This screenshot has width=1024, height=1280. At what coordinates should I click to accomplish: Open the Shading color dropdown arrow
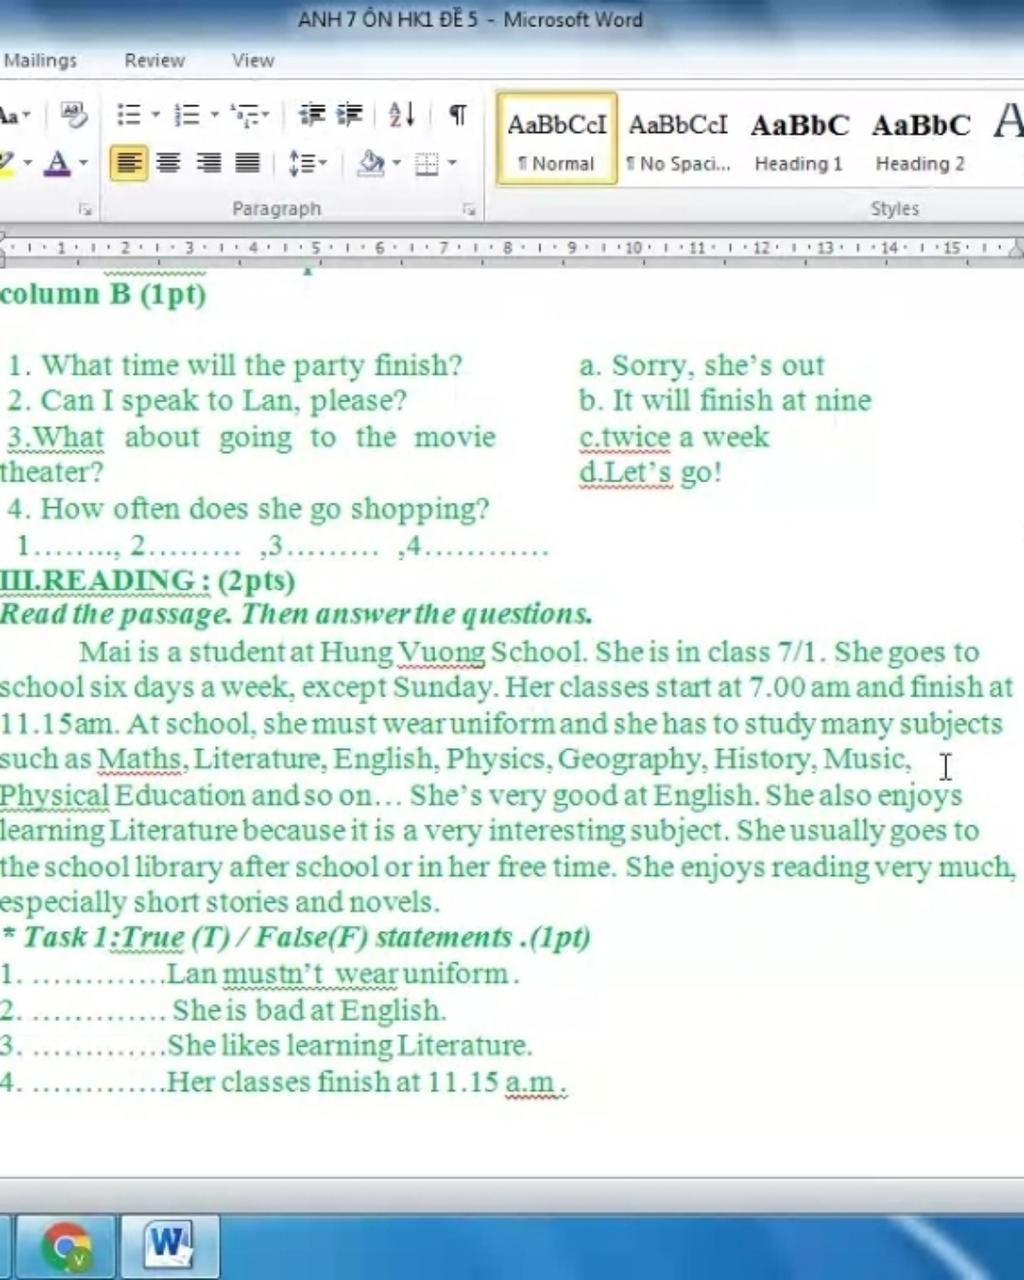pos(397,163)
